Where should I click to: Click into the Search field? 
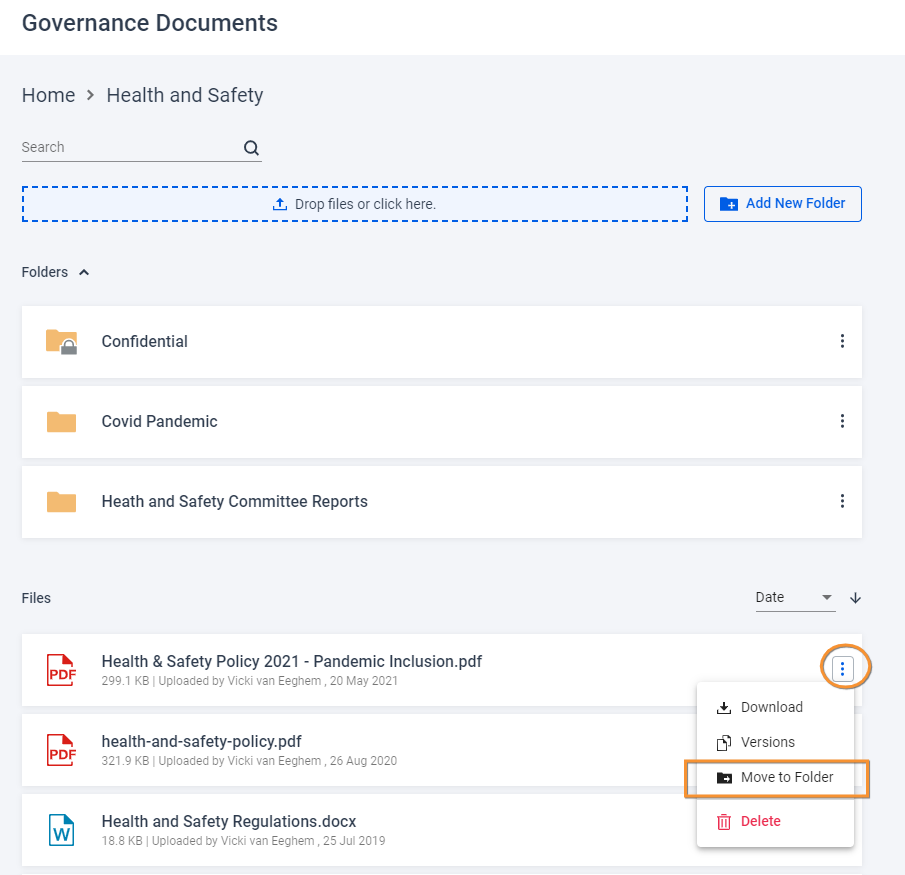pos(130,147)
